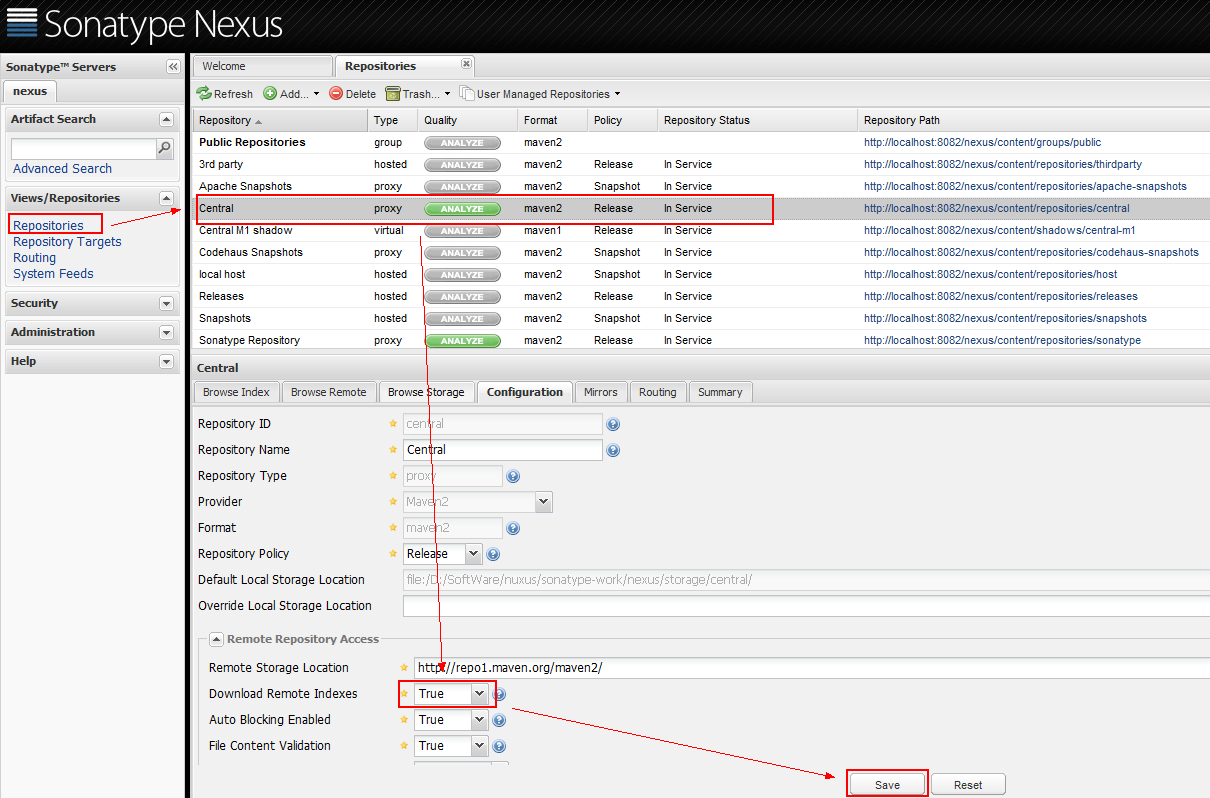Open the public group repository path URL
This screenshot has width=1210, height=798.
coord(982,142)
